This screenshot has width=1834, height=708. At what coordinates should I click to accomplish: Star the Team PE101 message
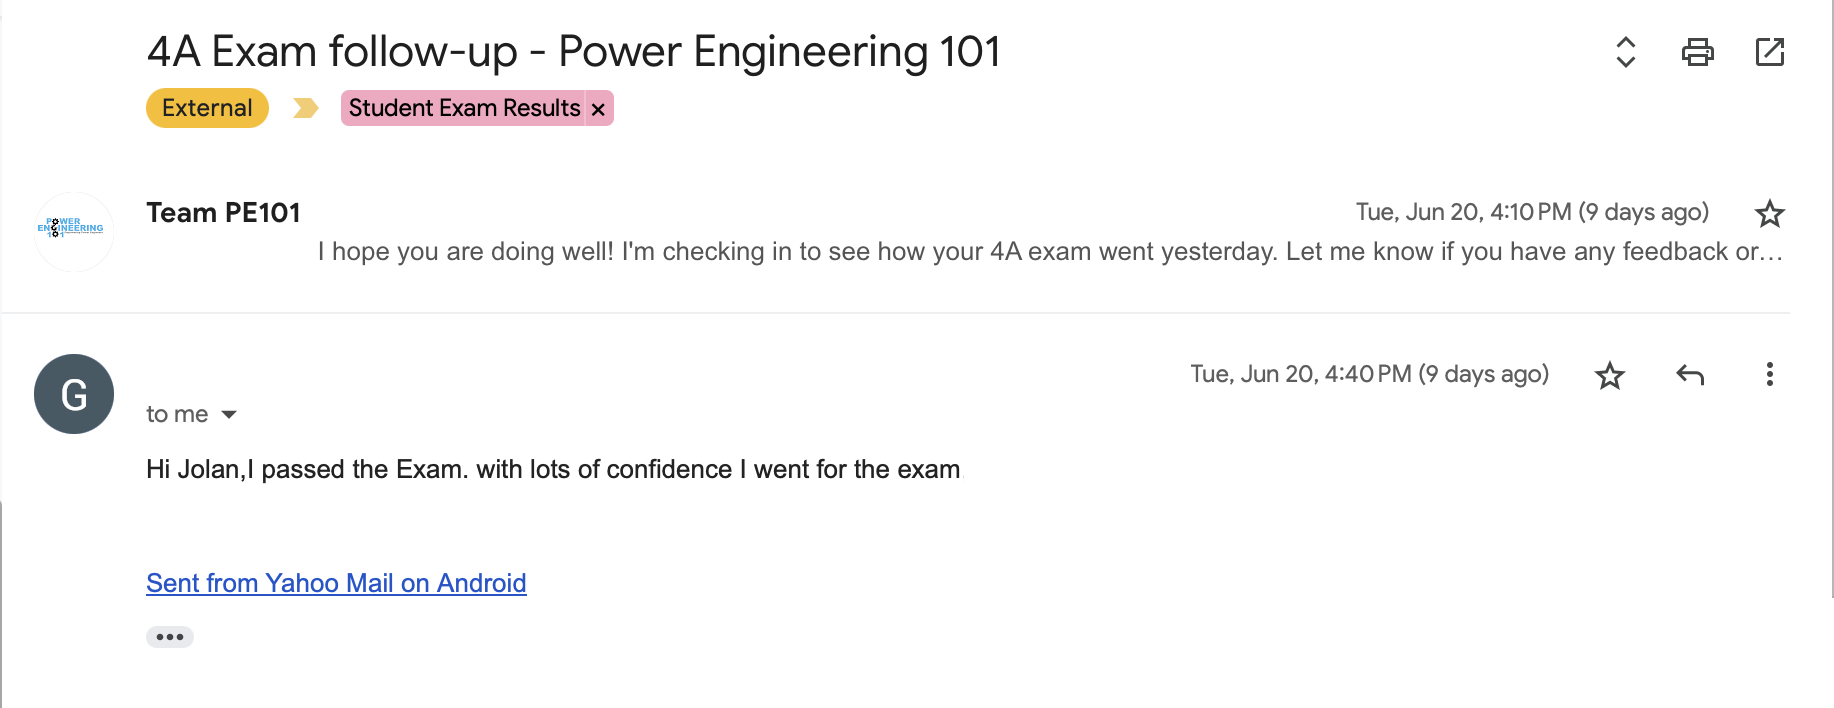[x=1769, y=213]
